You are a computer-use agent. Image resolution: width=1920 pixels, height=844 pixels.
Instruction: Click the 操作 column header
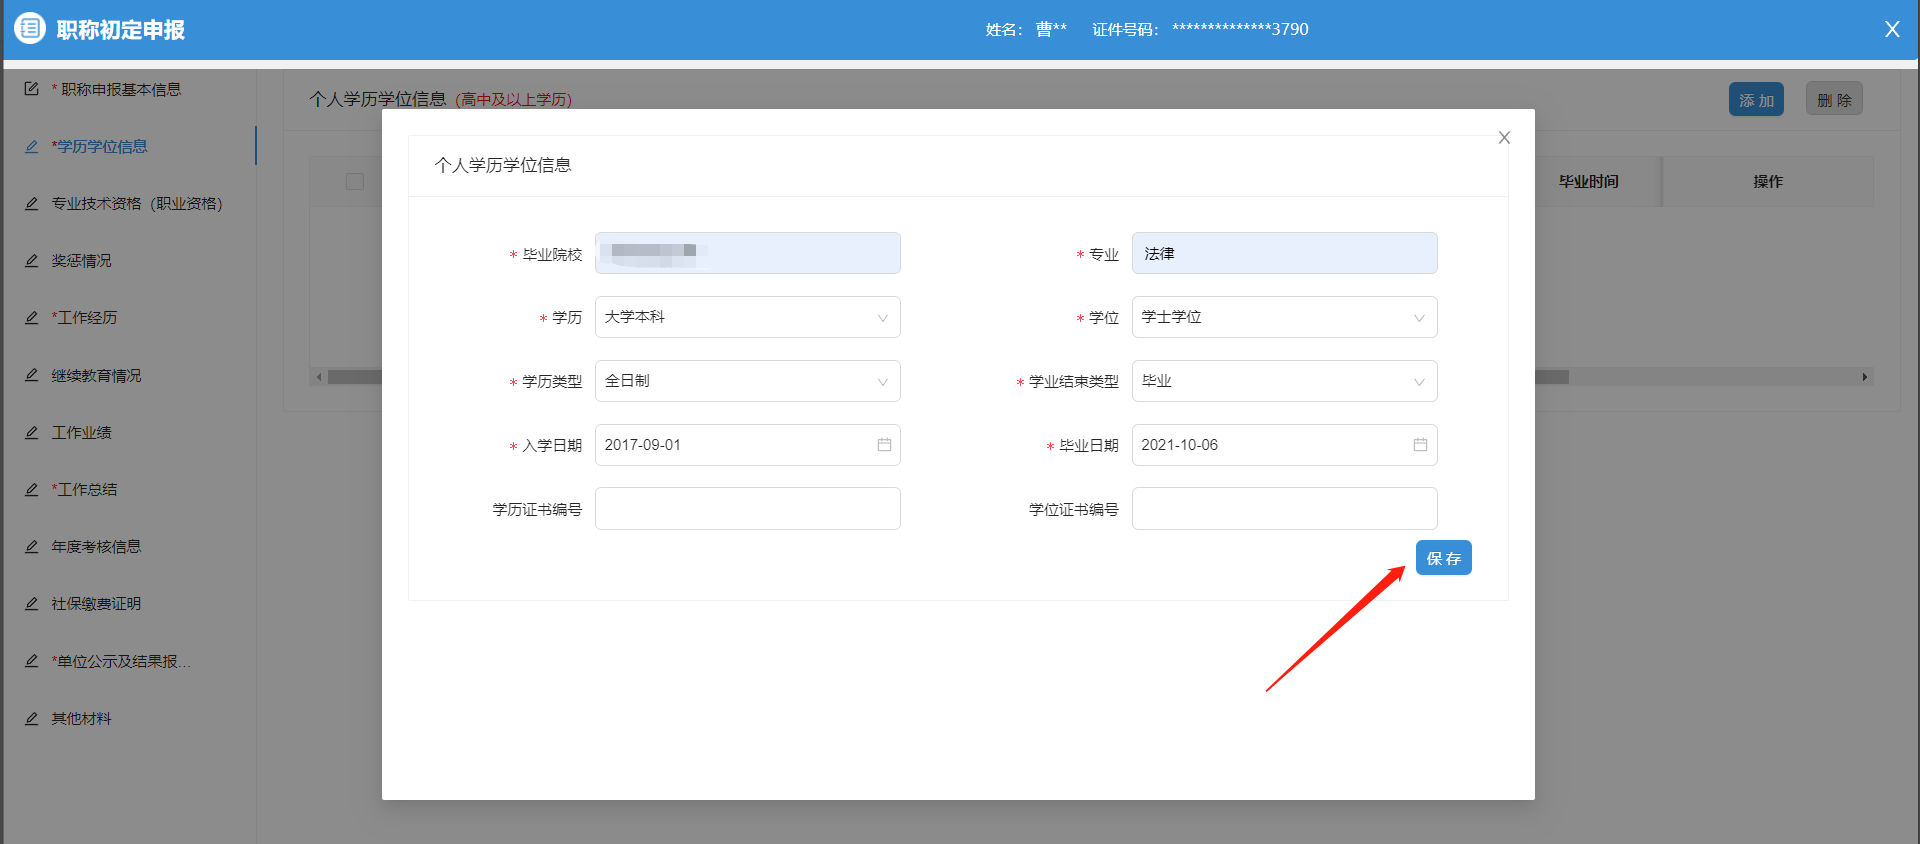pos(1767,181)
